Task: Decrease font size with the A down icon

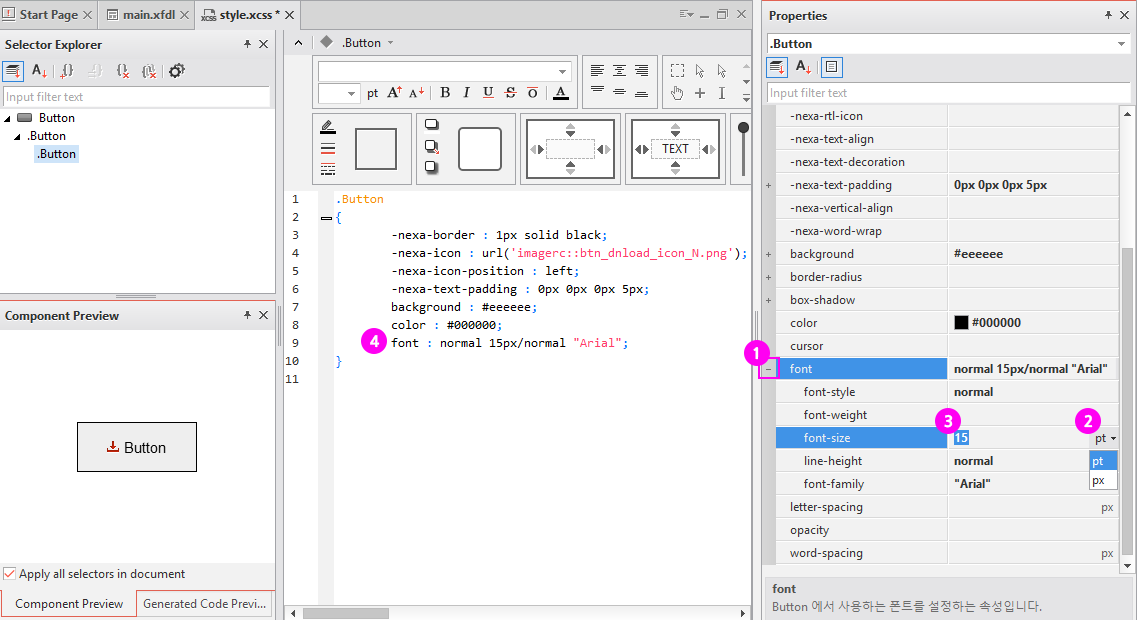Action: (416, 93)
